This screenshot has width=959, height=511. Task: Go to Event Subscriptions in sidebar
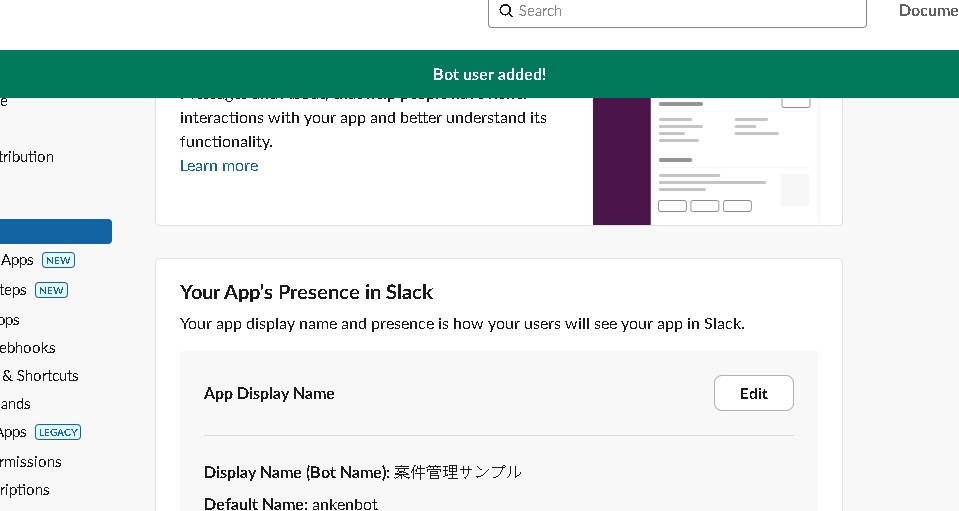(25, 490)
